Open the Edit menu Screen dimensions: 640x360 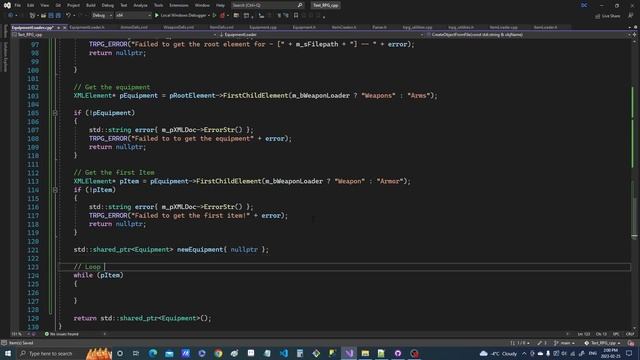point(31,5)
